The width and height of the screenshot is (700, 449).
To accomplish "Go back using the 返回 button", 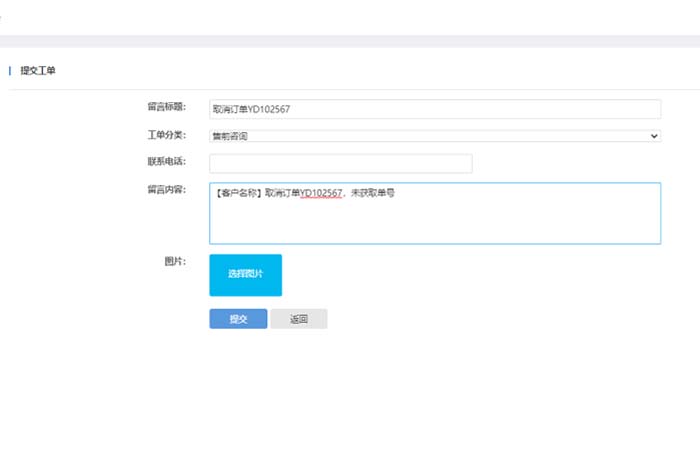I will point(298,319).
